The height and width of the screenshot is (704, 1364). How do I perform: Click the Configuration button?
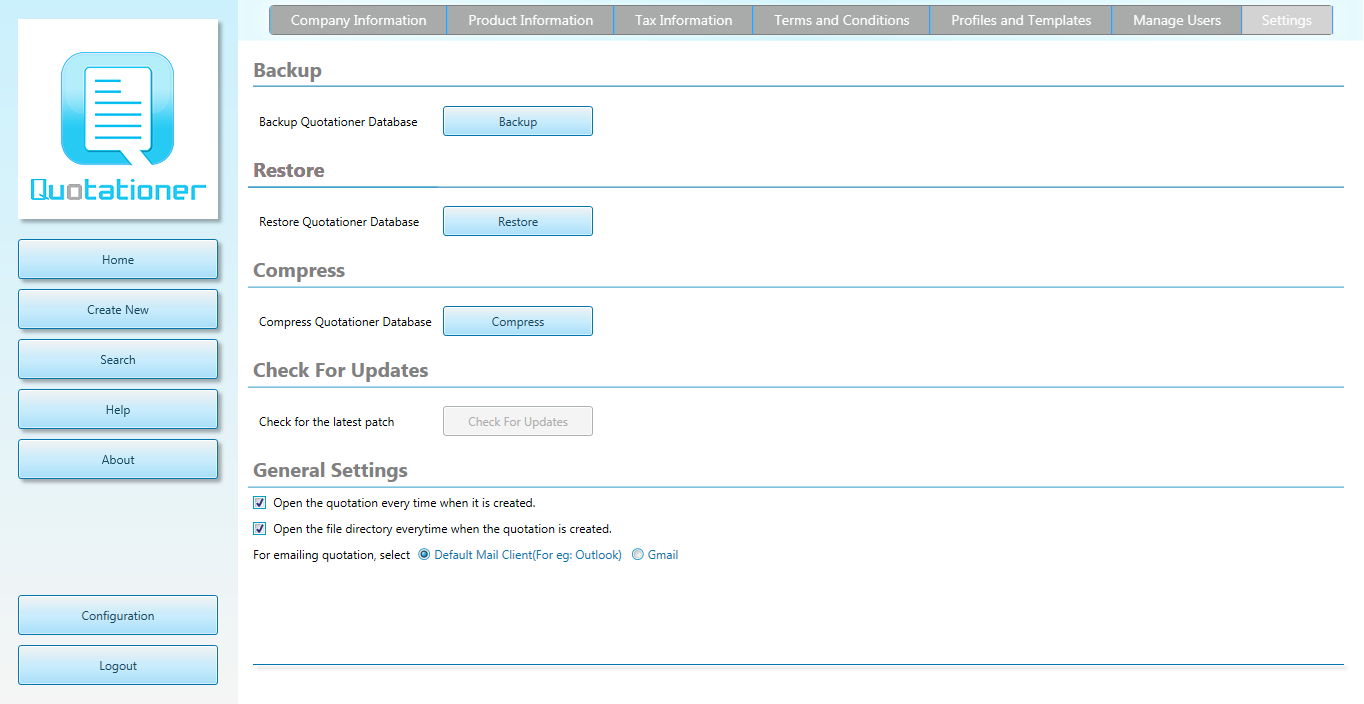118,615
